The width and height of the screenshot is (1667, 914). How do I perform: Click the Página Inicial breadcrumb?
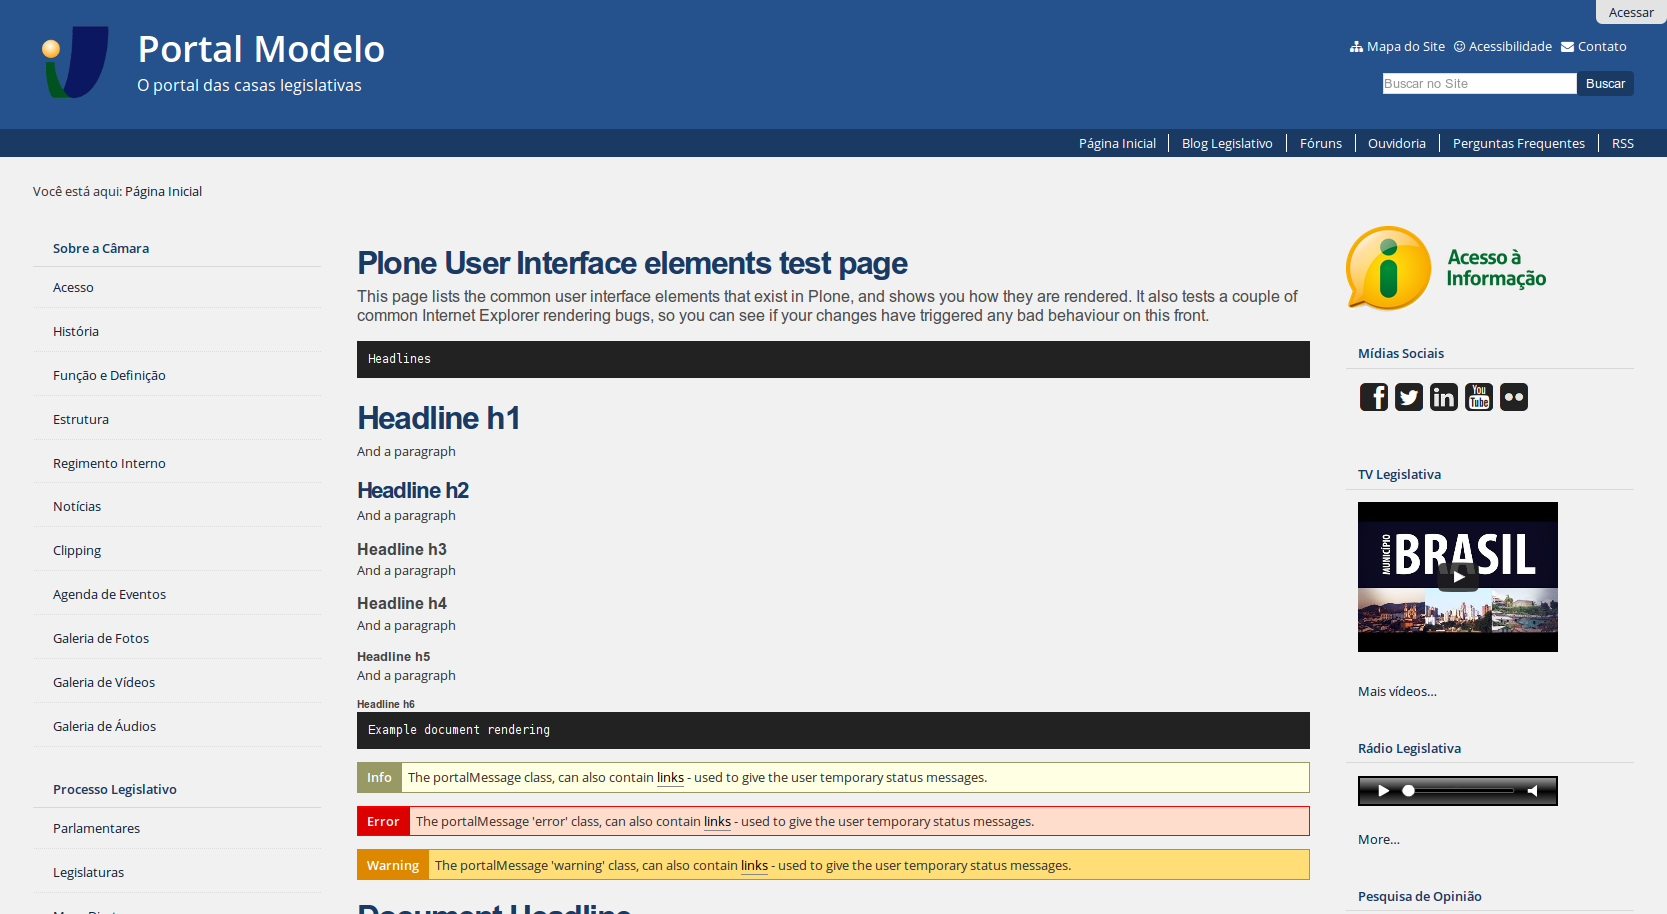(163, 191)
